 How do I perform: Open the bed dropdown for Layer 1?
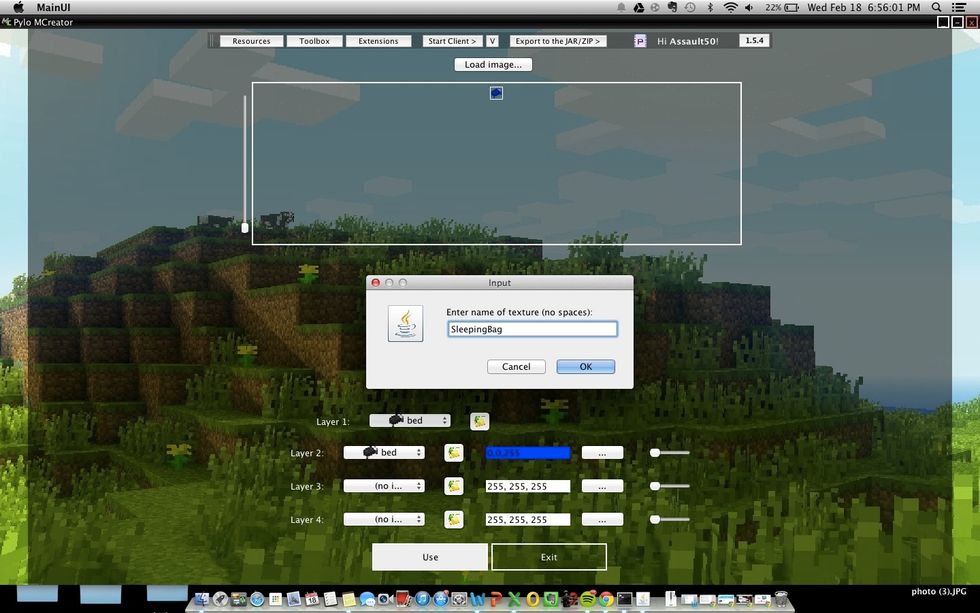point(410,421)
